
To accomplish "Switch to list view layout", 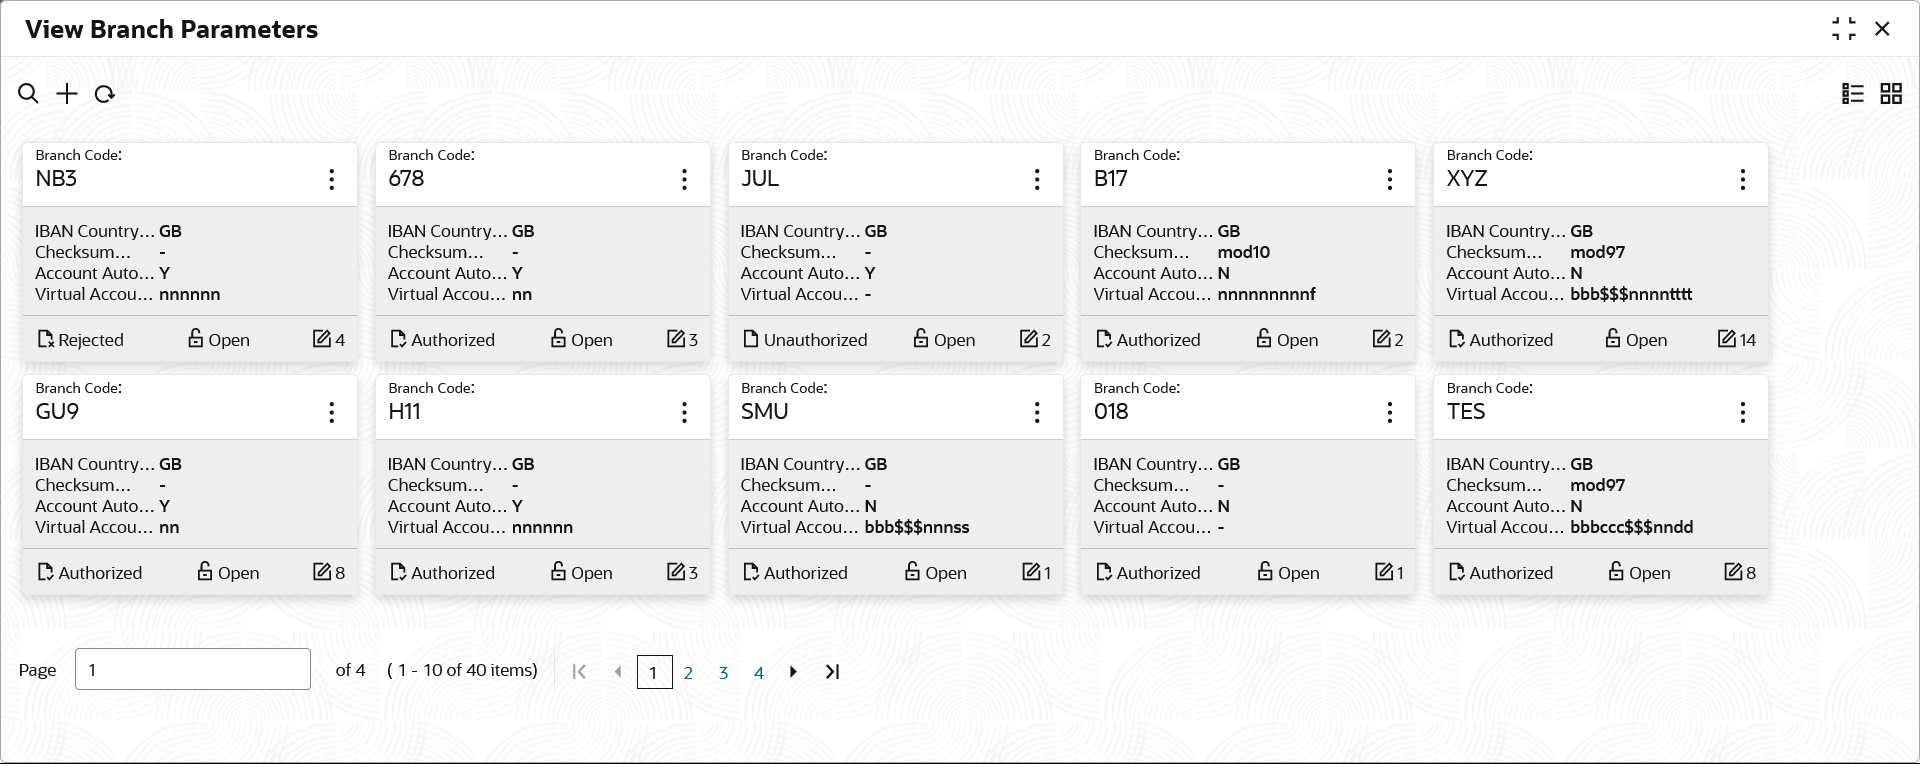I will pos(1853,94).
